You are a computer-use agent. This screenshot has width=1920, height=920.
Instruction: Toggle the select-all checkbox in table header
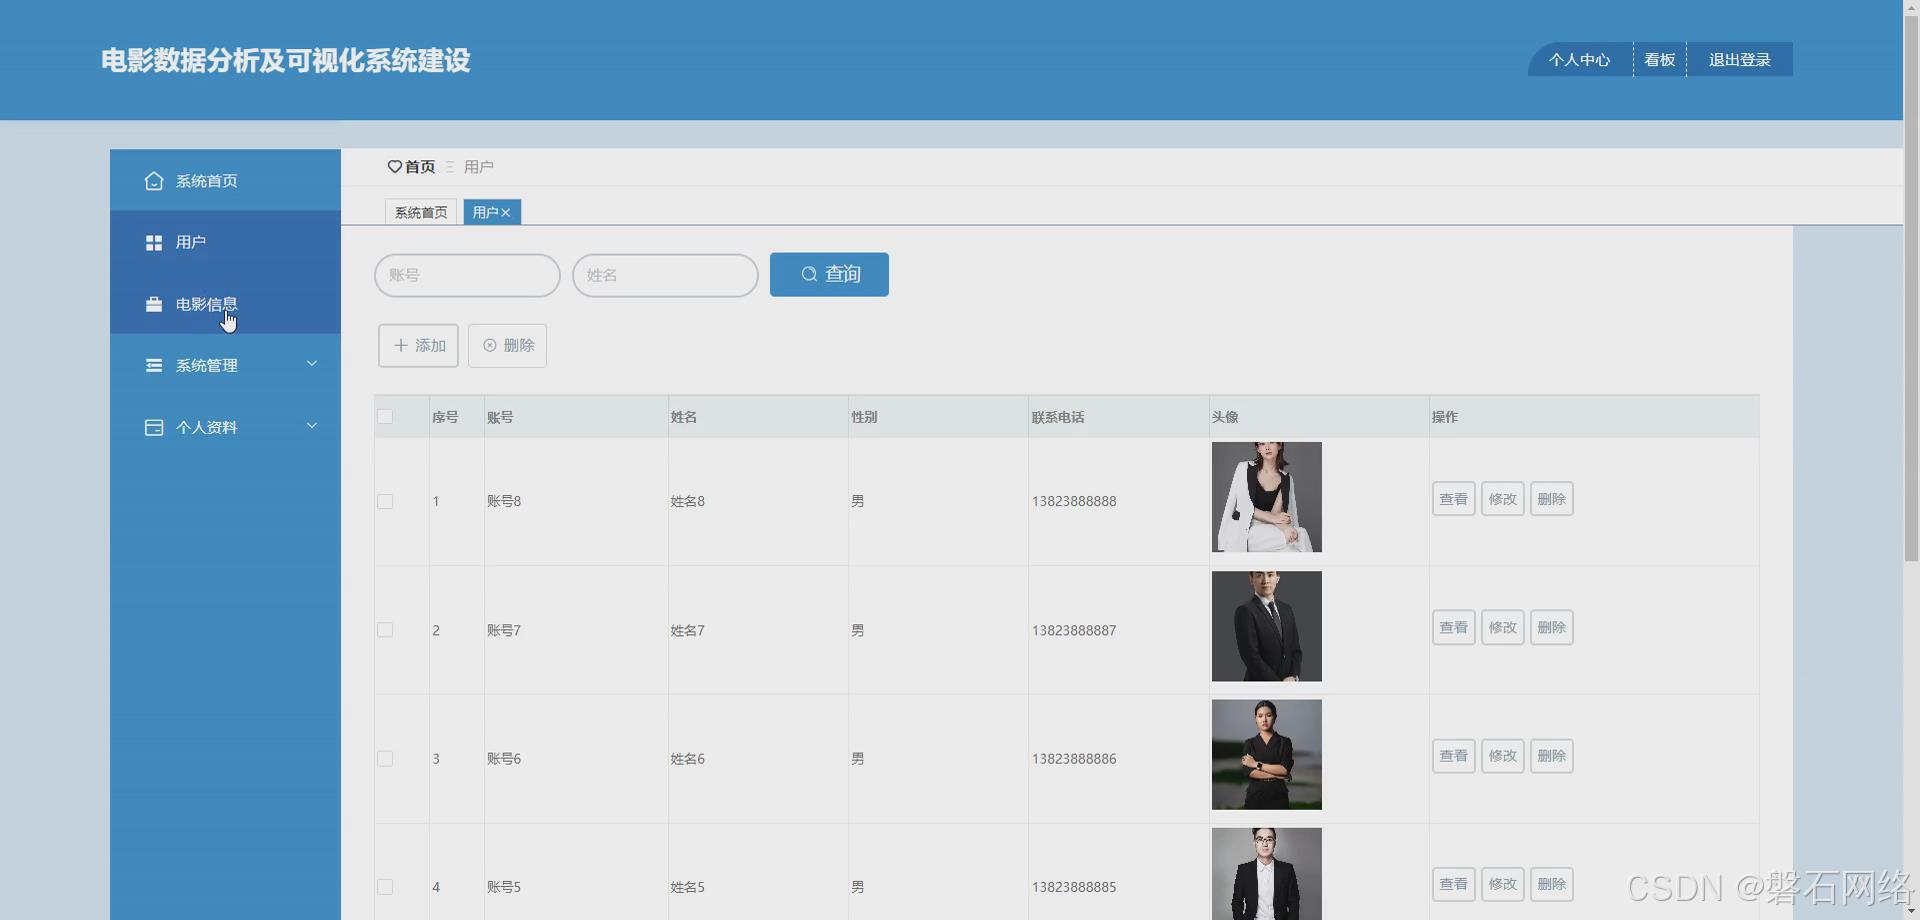tap(385, 417)
